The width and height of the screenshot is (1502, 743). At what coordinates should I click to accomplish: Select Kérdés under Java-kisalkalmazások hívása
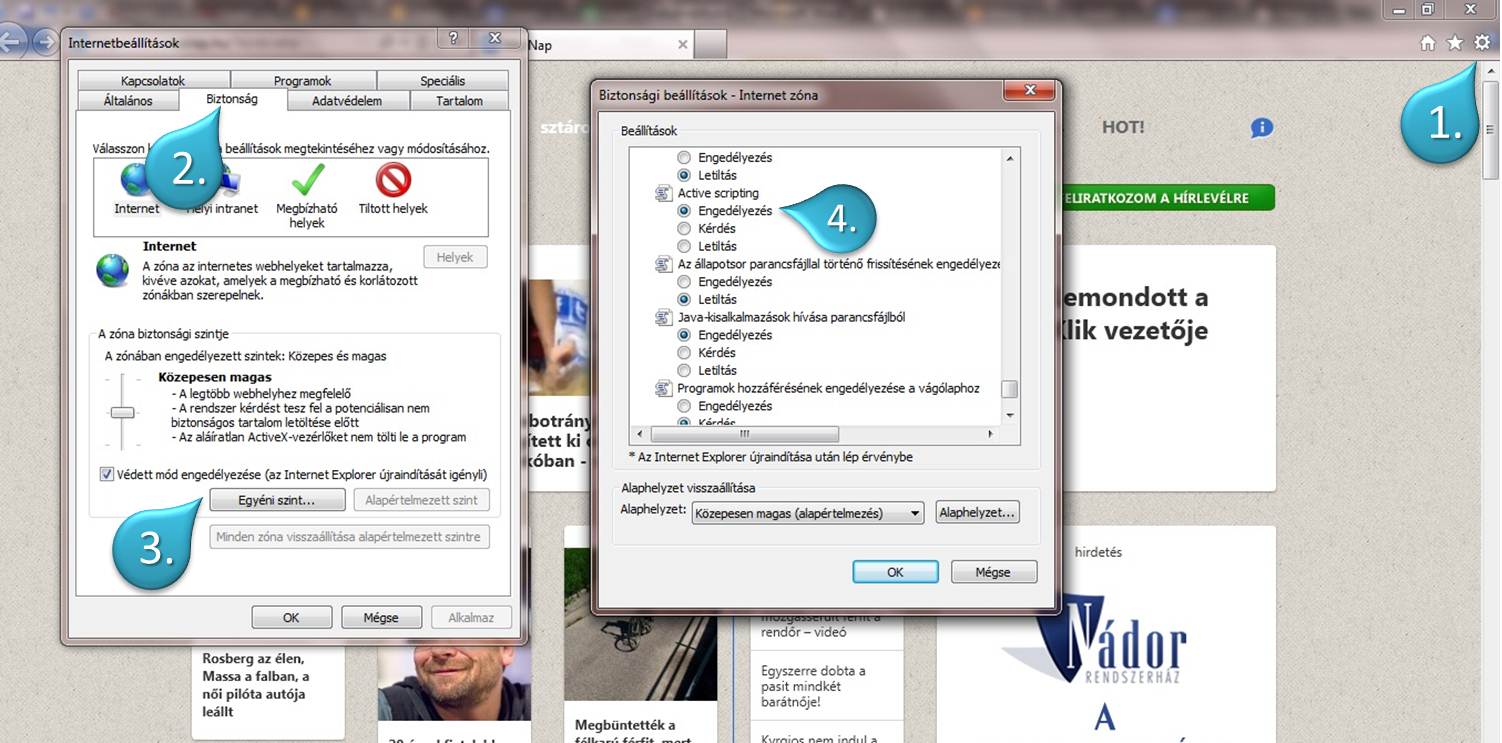pos(684,353)
